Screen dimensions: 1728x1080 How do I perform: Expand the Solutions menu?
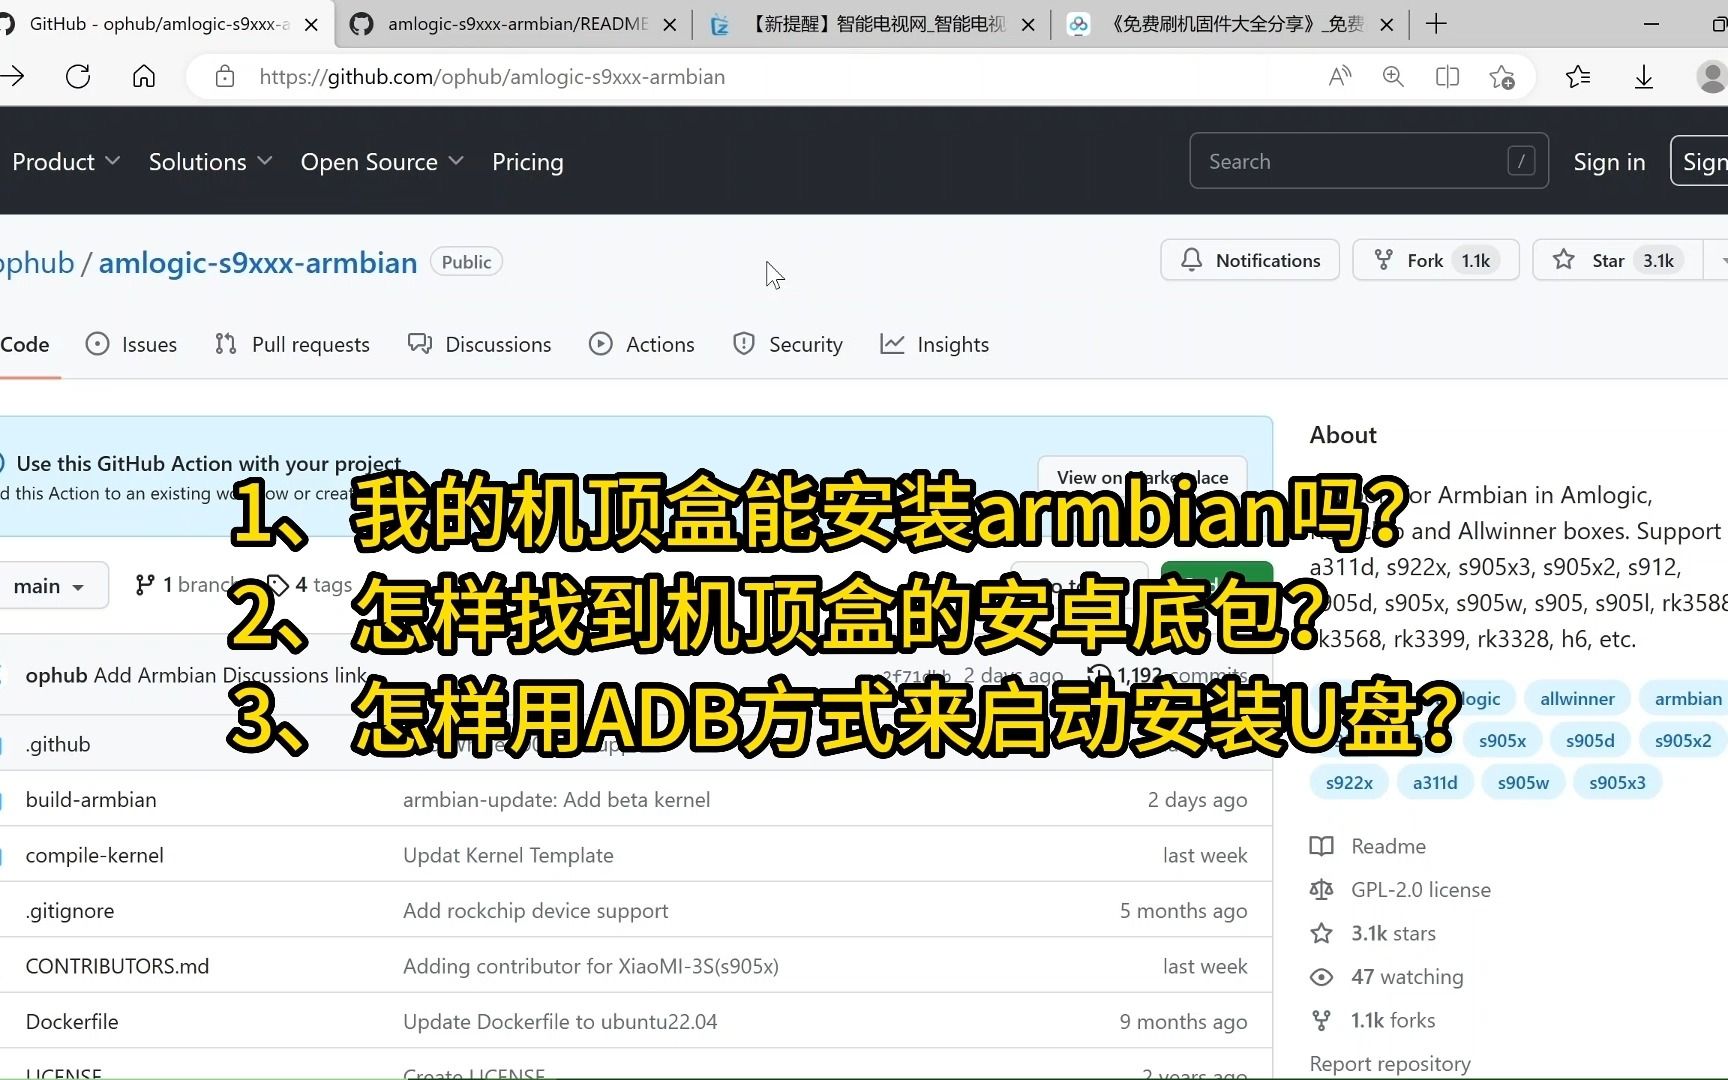(210, 162)
